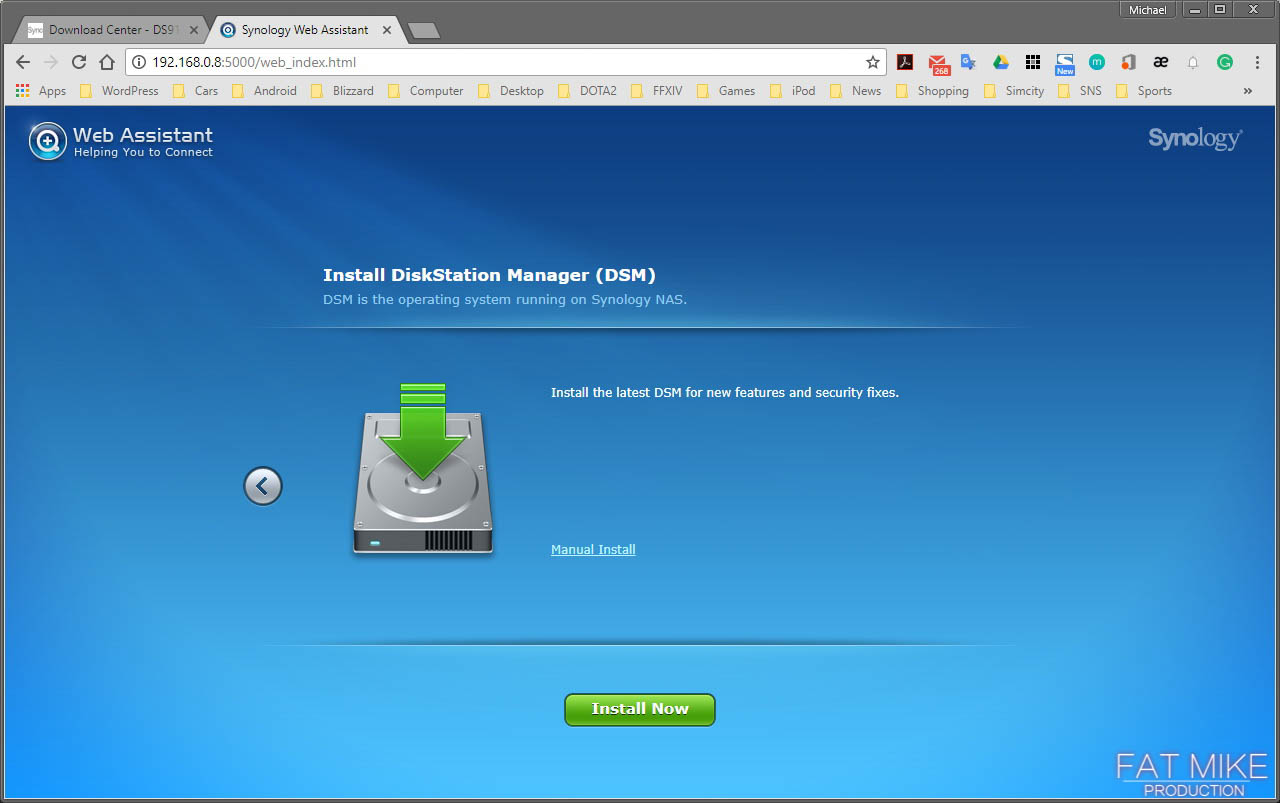This screenshot has height=803, width=1280.
Task: Open the Google Drive extension
Action: tap(1000, 62)
